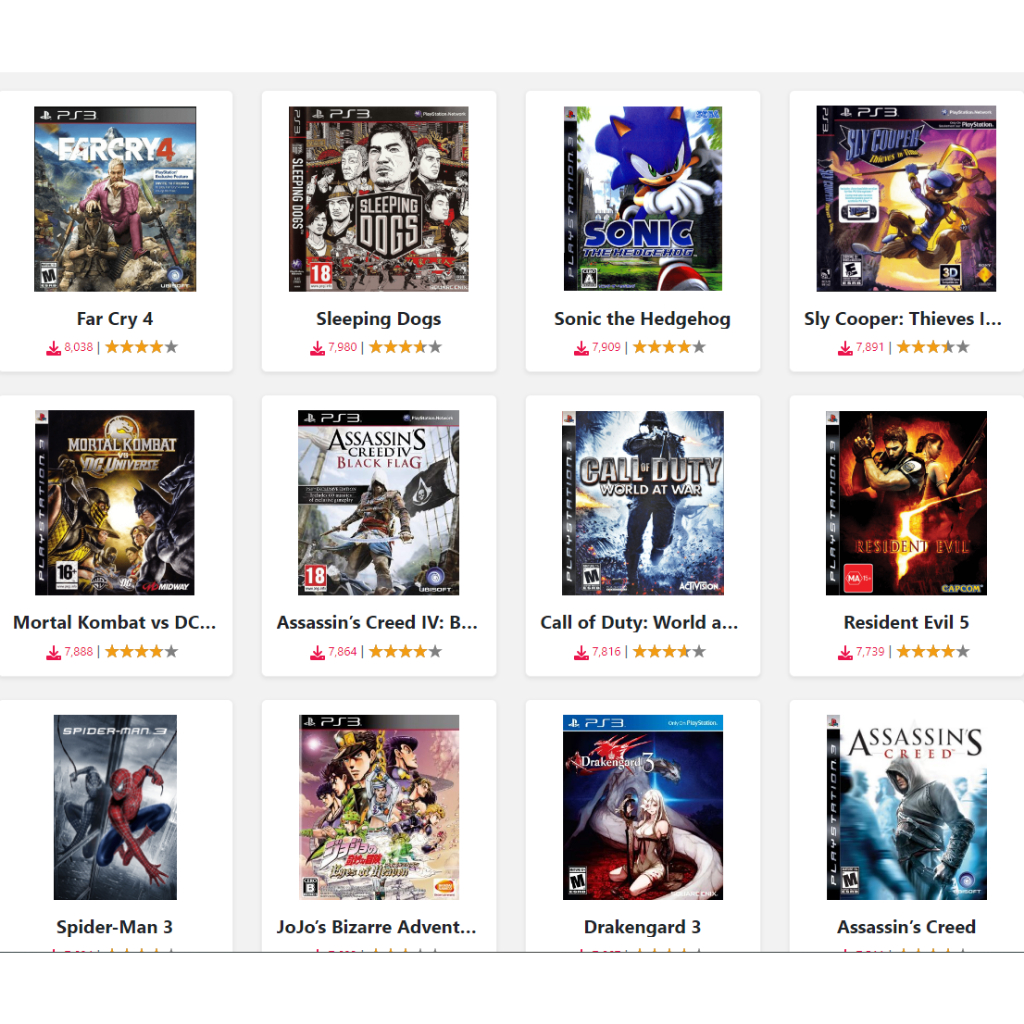Click the download icon under Sonic the Hedgehog
The width and height of the screenshot is (1024, 1024).
tap(581, 348)
